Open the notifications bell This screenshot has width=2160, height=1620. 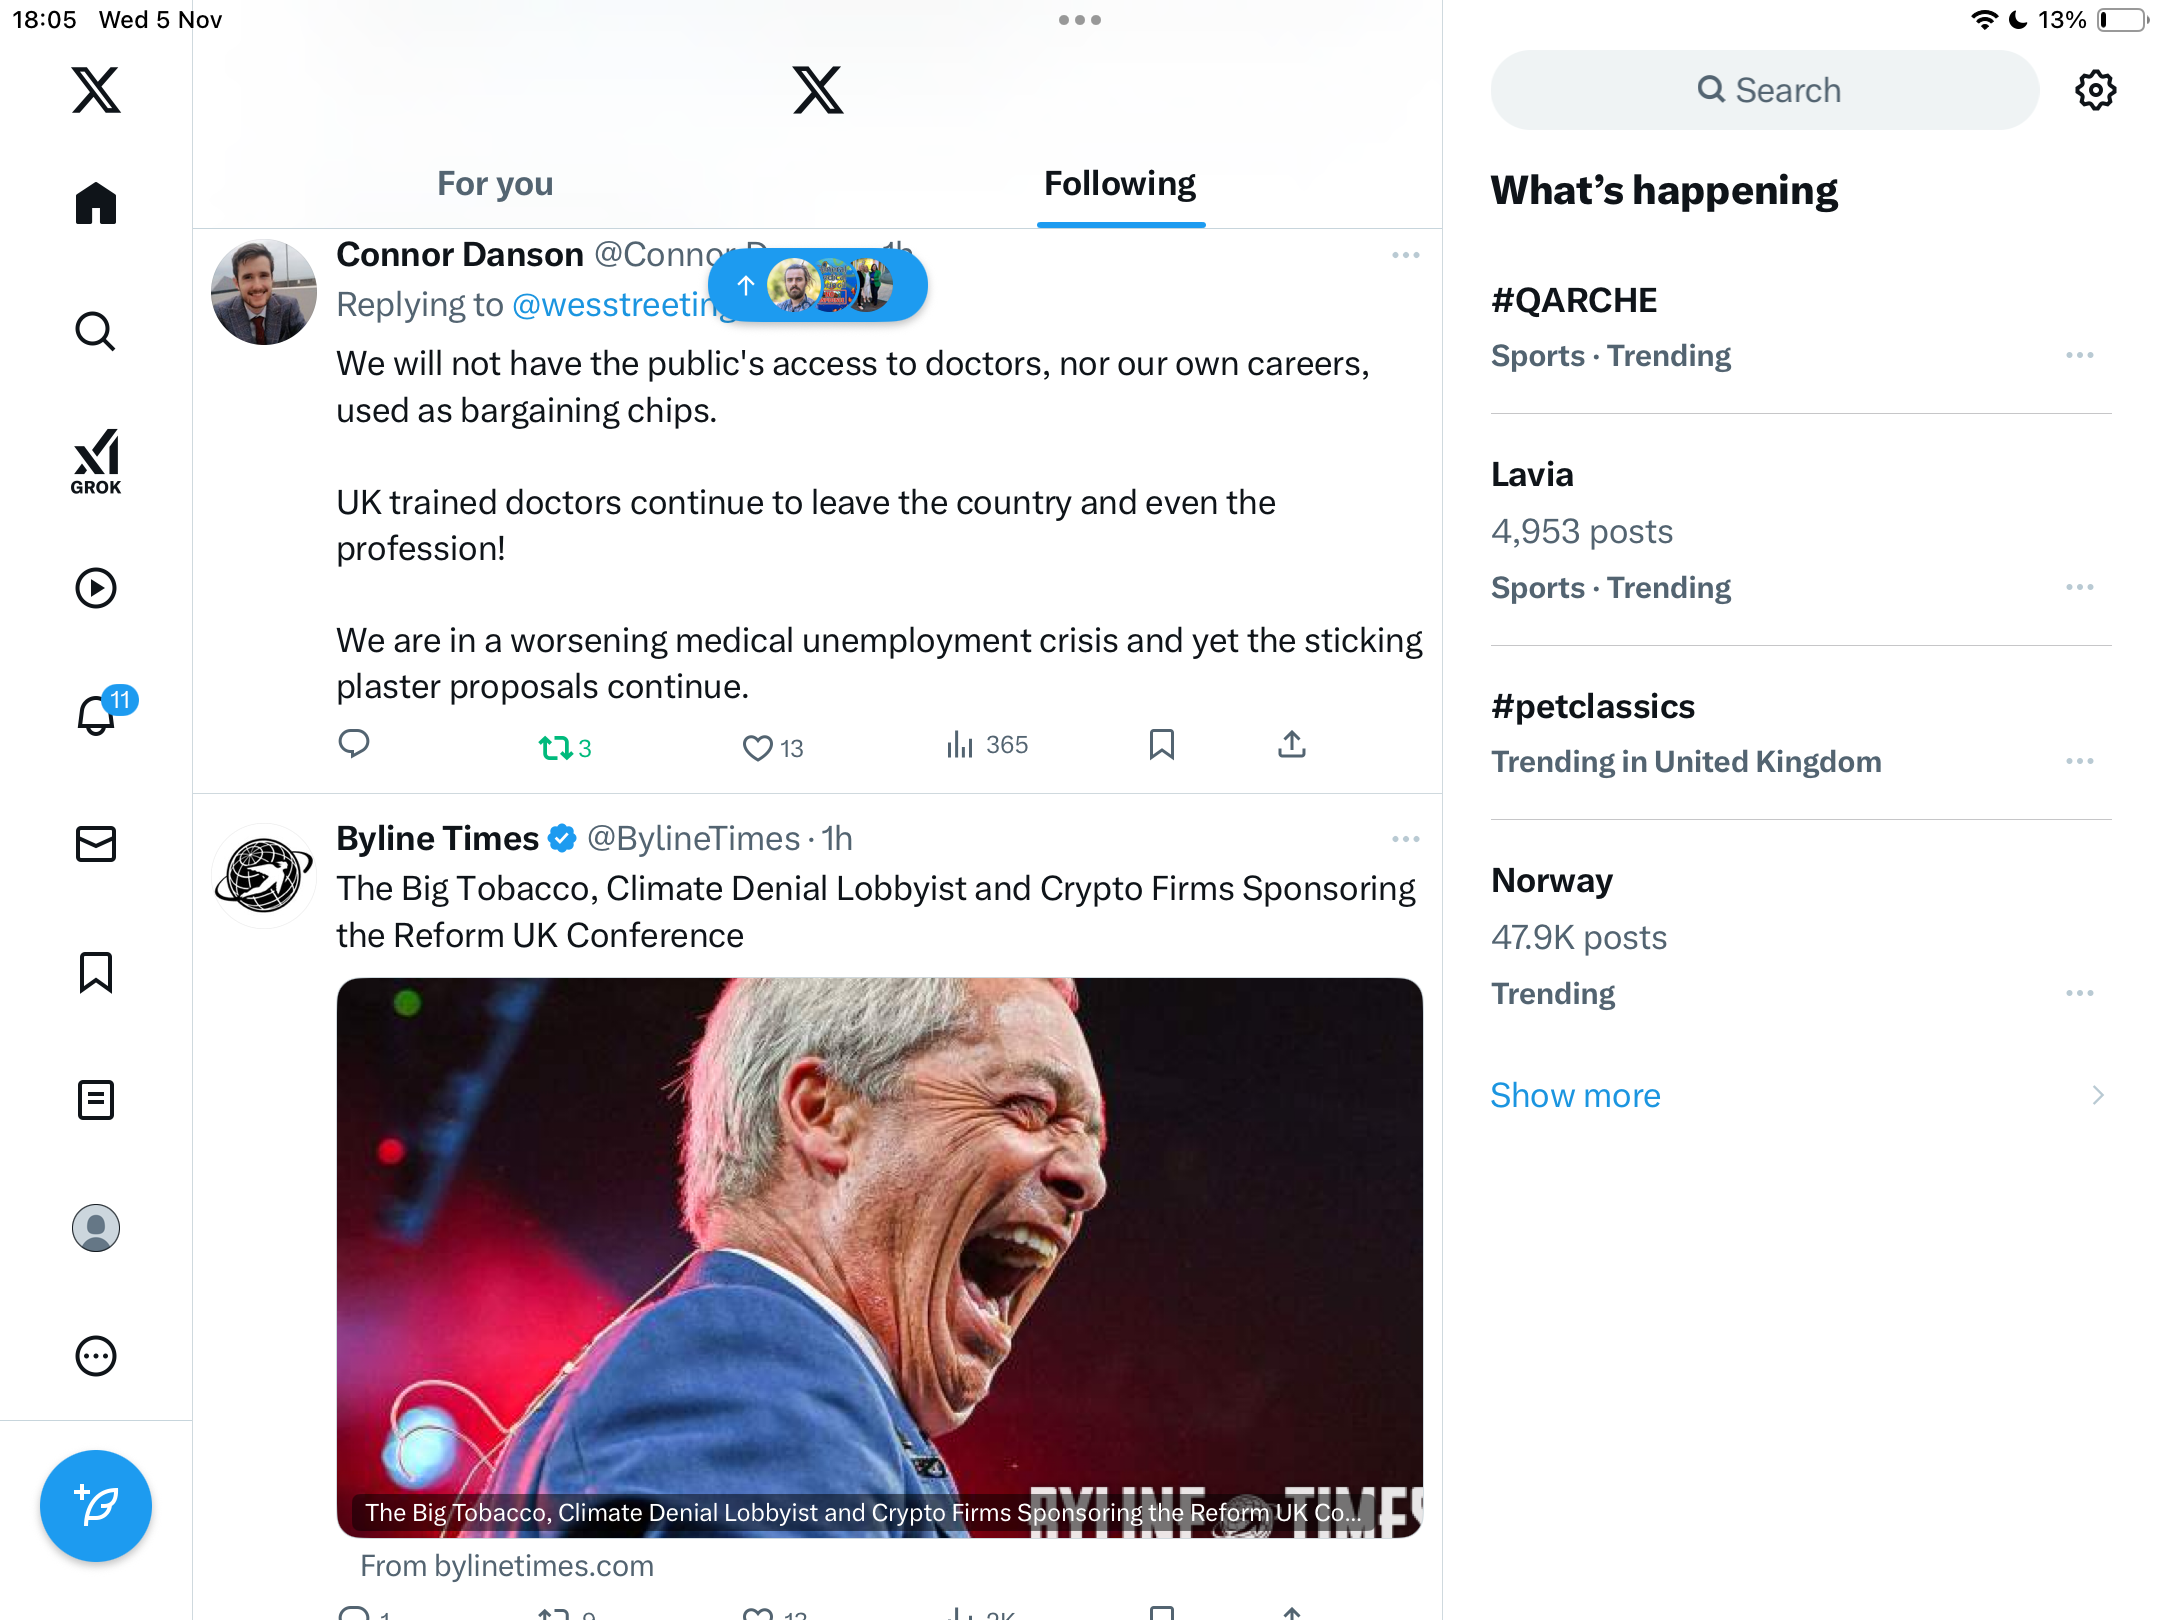coord(96,715)
